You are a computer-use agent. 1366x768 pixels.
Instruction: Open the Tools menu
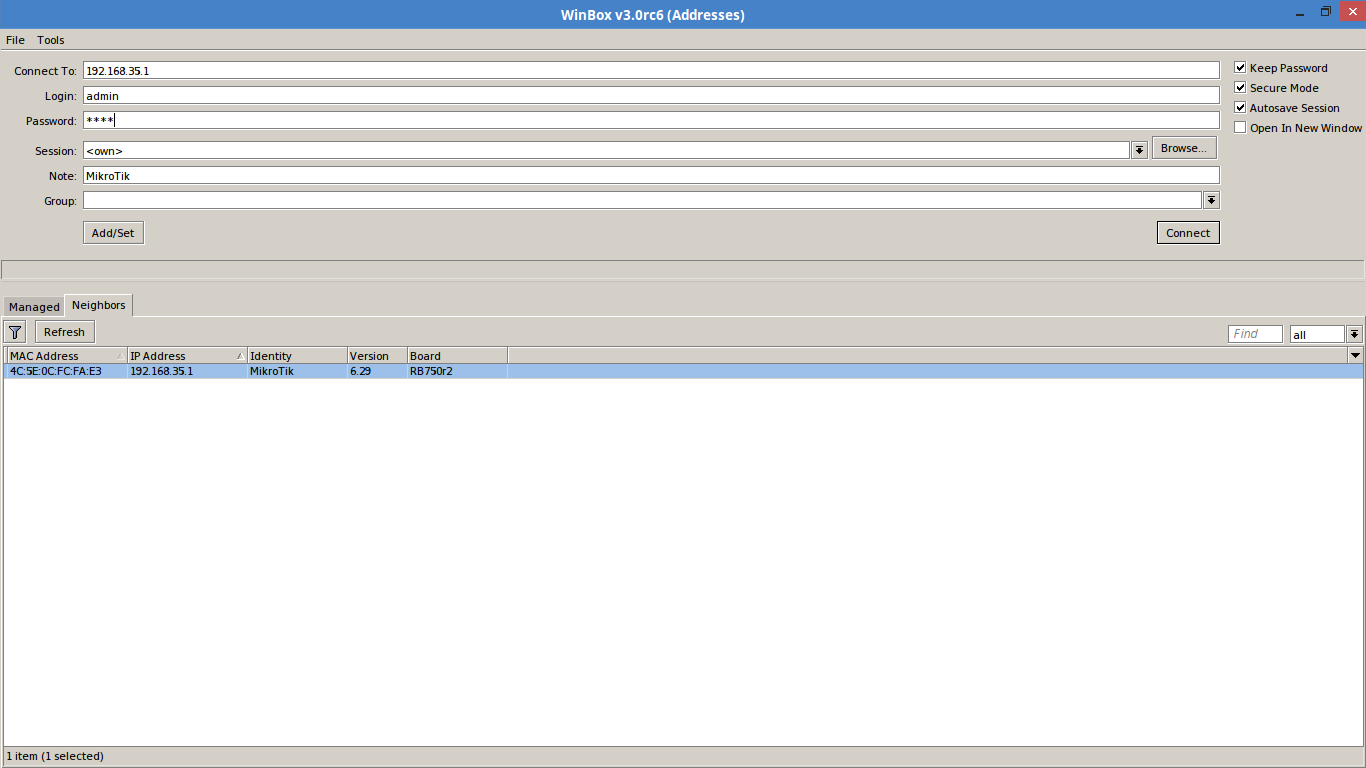(51, 40)
